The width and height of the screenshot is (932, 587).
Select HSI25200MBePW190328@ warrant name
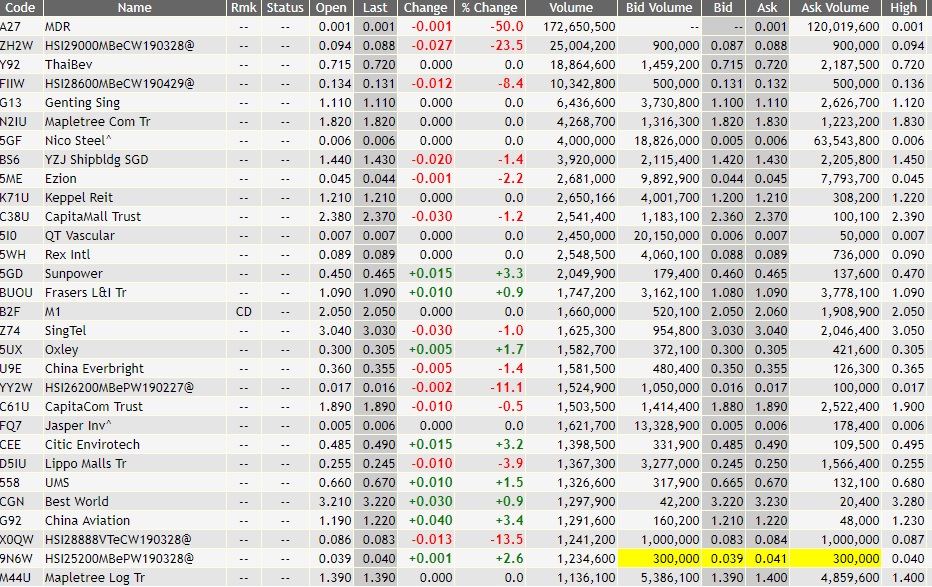[119, 559]
